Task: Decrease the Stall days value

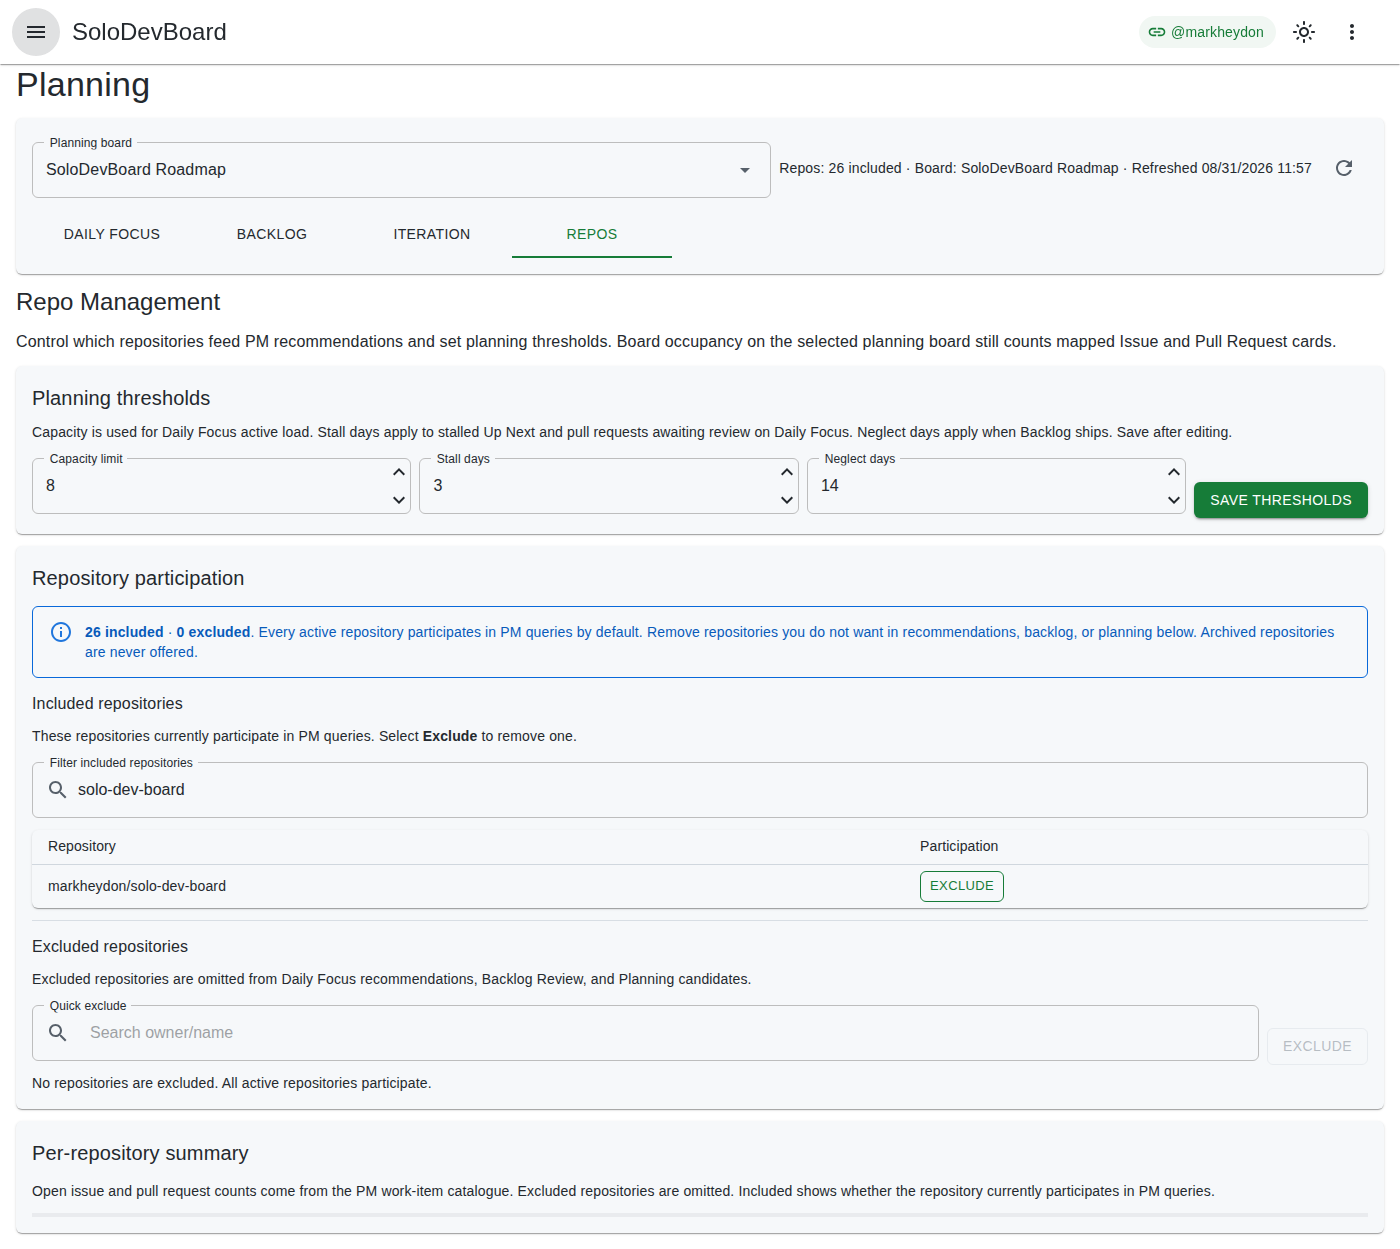Action: (x=787, y=500)
